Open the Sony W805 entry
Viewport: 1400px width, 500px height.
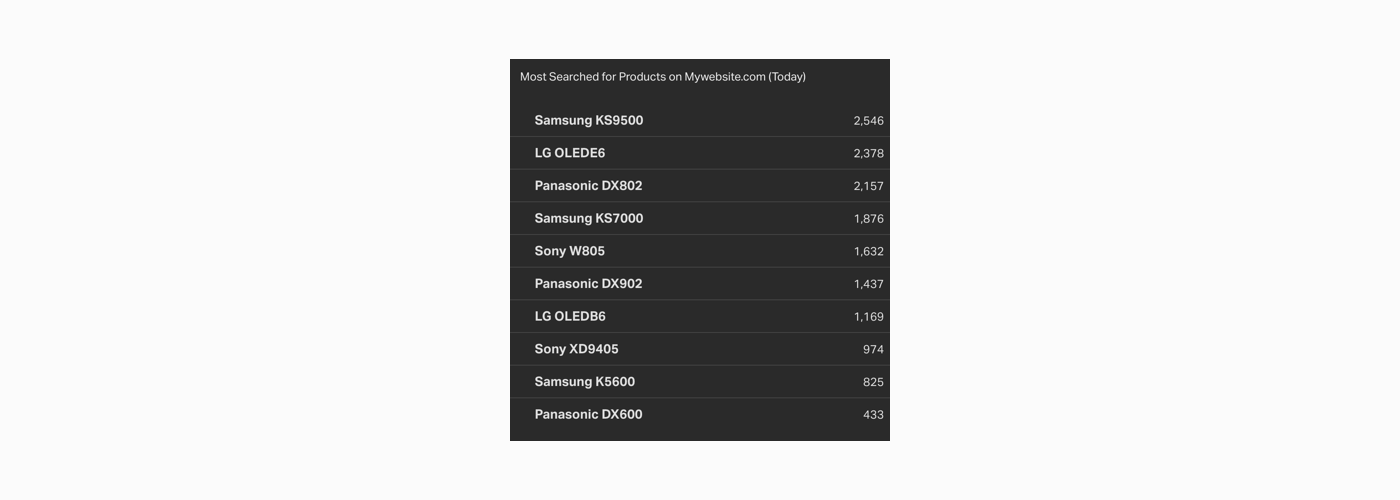[x=700, y=251]
